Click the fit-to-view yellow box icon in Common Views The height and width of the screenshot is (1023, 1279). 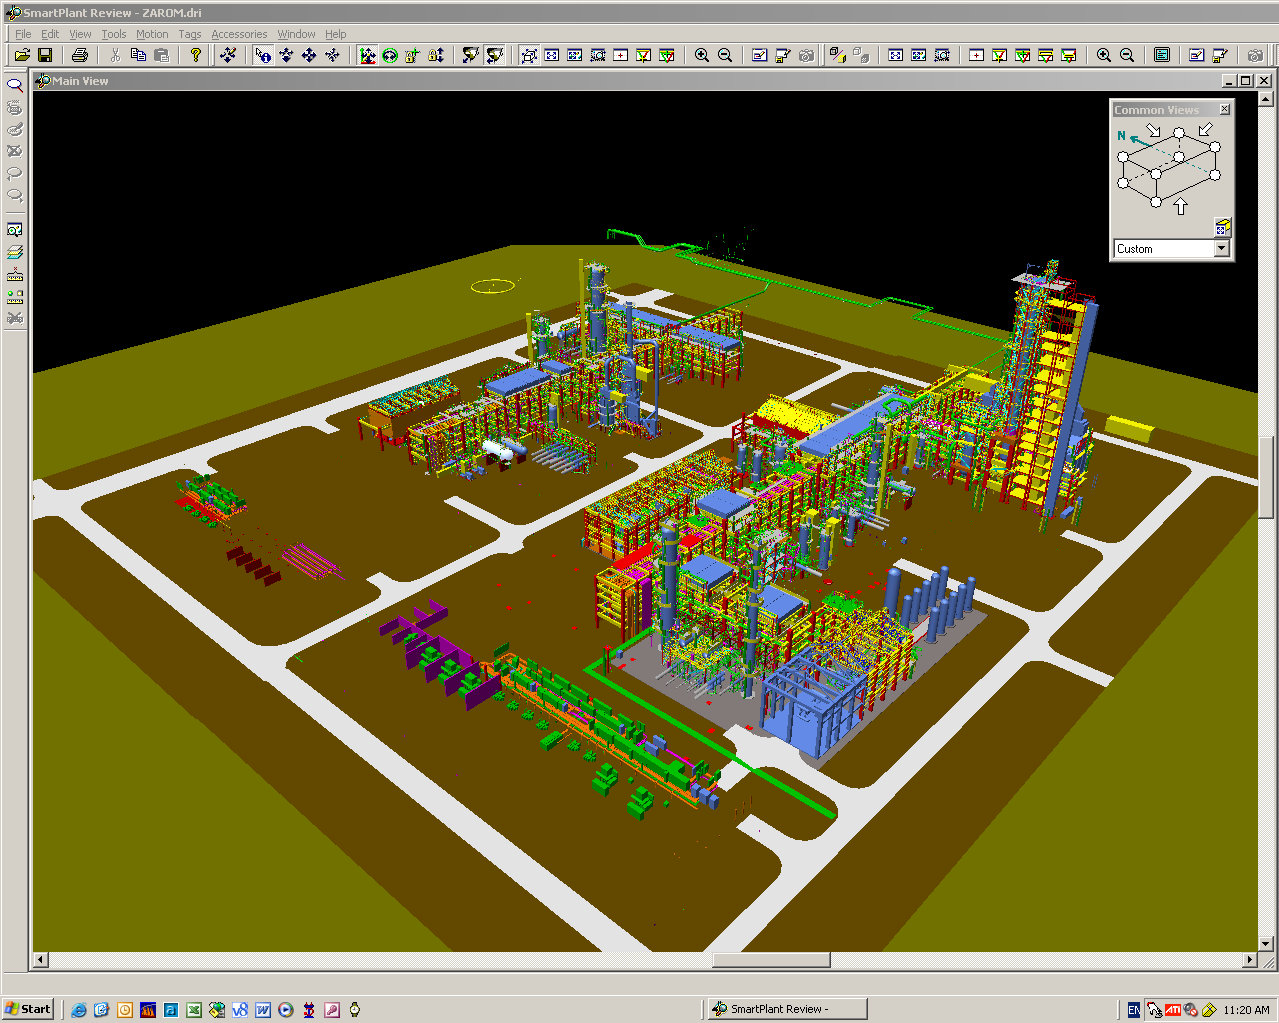(x=1221, y=227)
